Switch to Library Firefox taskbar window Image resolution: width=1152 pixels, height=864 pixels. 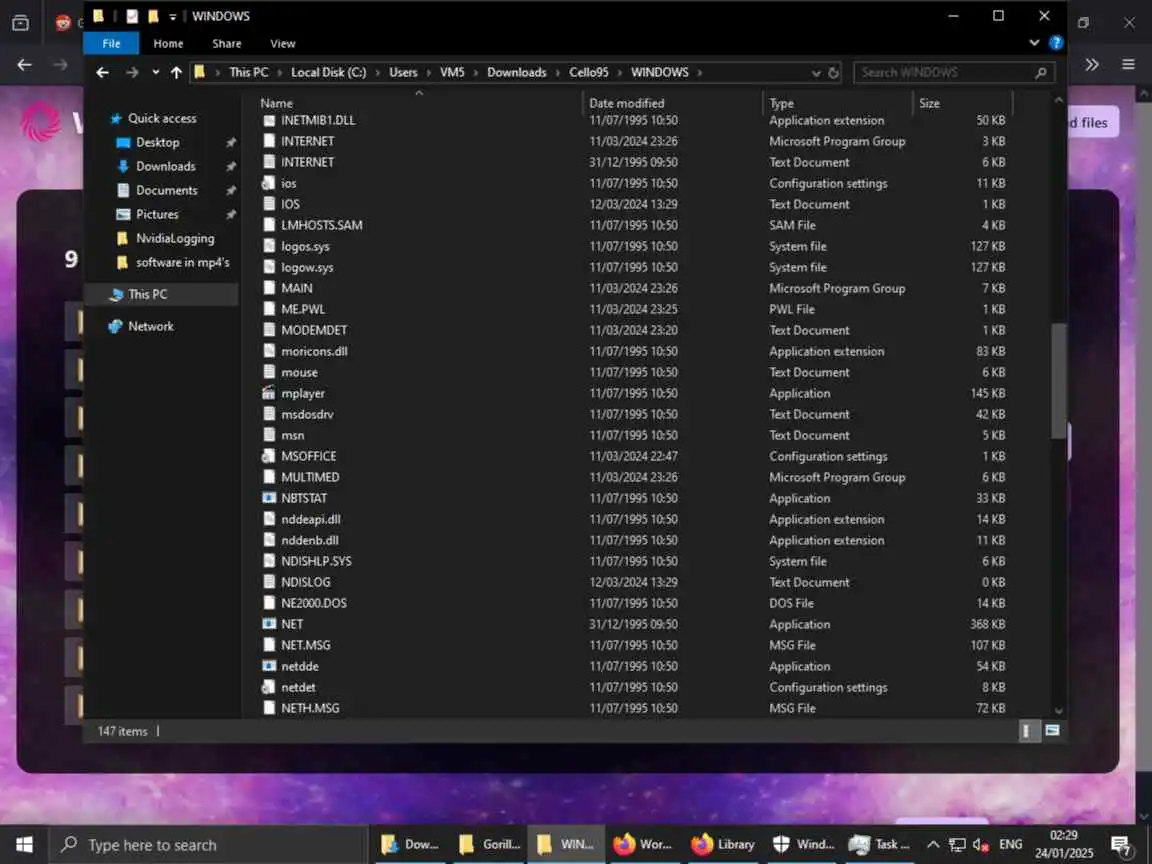pos(723,845)
